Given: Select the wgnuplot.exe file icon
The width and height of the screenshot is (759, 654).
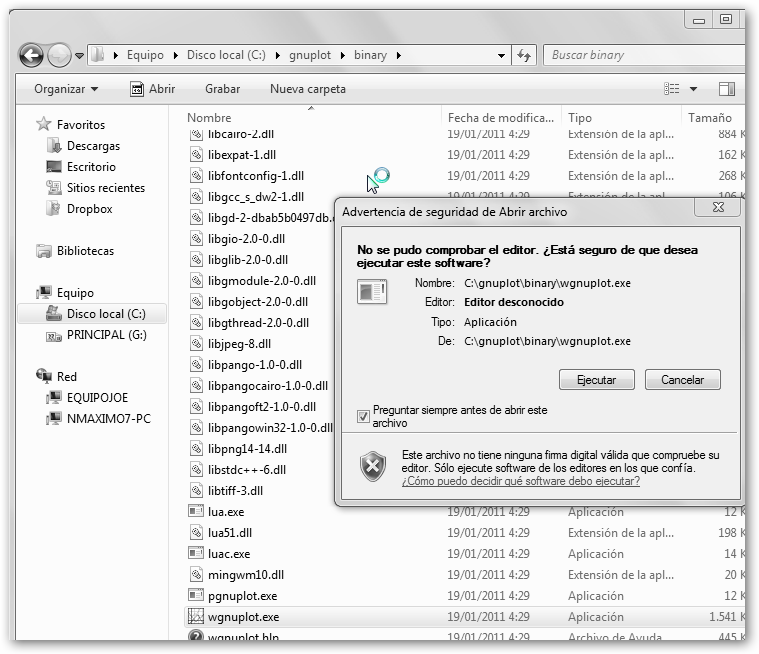Looking at the screenshot, I should point(196,617).
